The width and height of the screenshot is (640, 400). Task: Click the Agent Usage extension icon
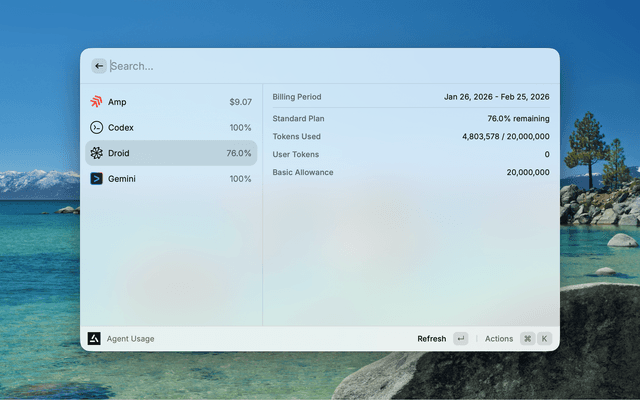(94, 339)
